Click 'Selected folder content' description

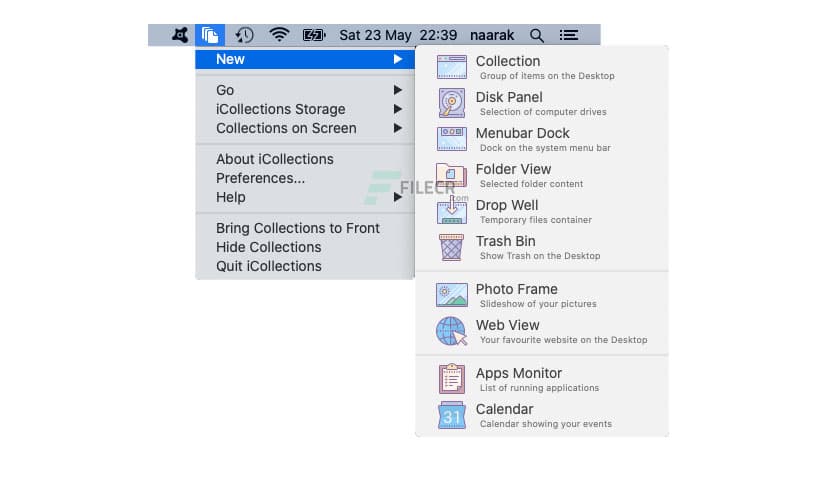point(531,184)
